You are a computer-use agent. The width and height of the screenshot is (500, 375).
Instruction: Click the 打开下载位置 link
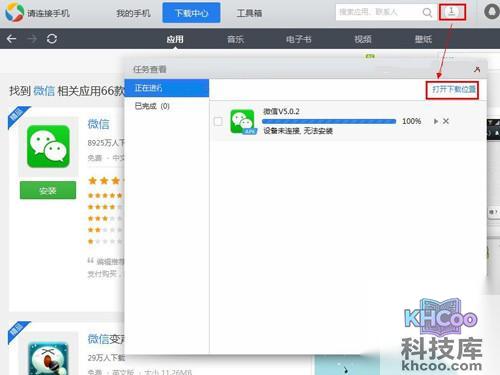[x=454, y=89]
